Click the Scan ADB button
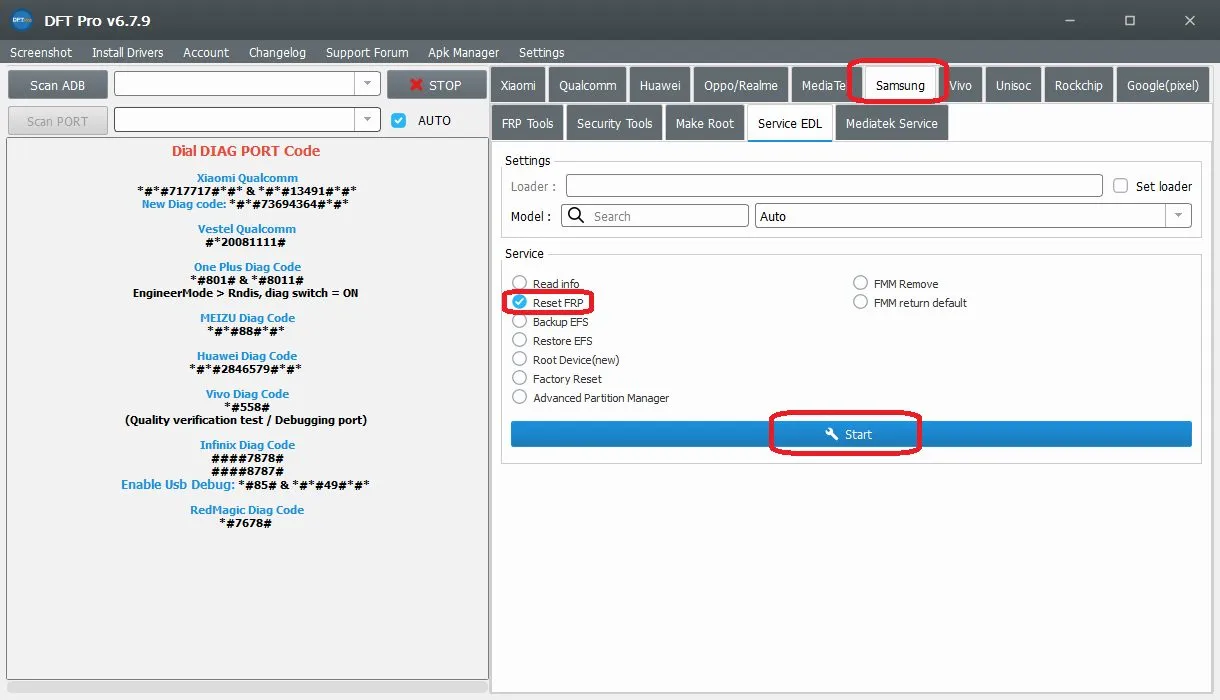This screenshot has width=1220, height=700. pyautogui.click(x=57, y=85)
